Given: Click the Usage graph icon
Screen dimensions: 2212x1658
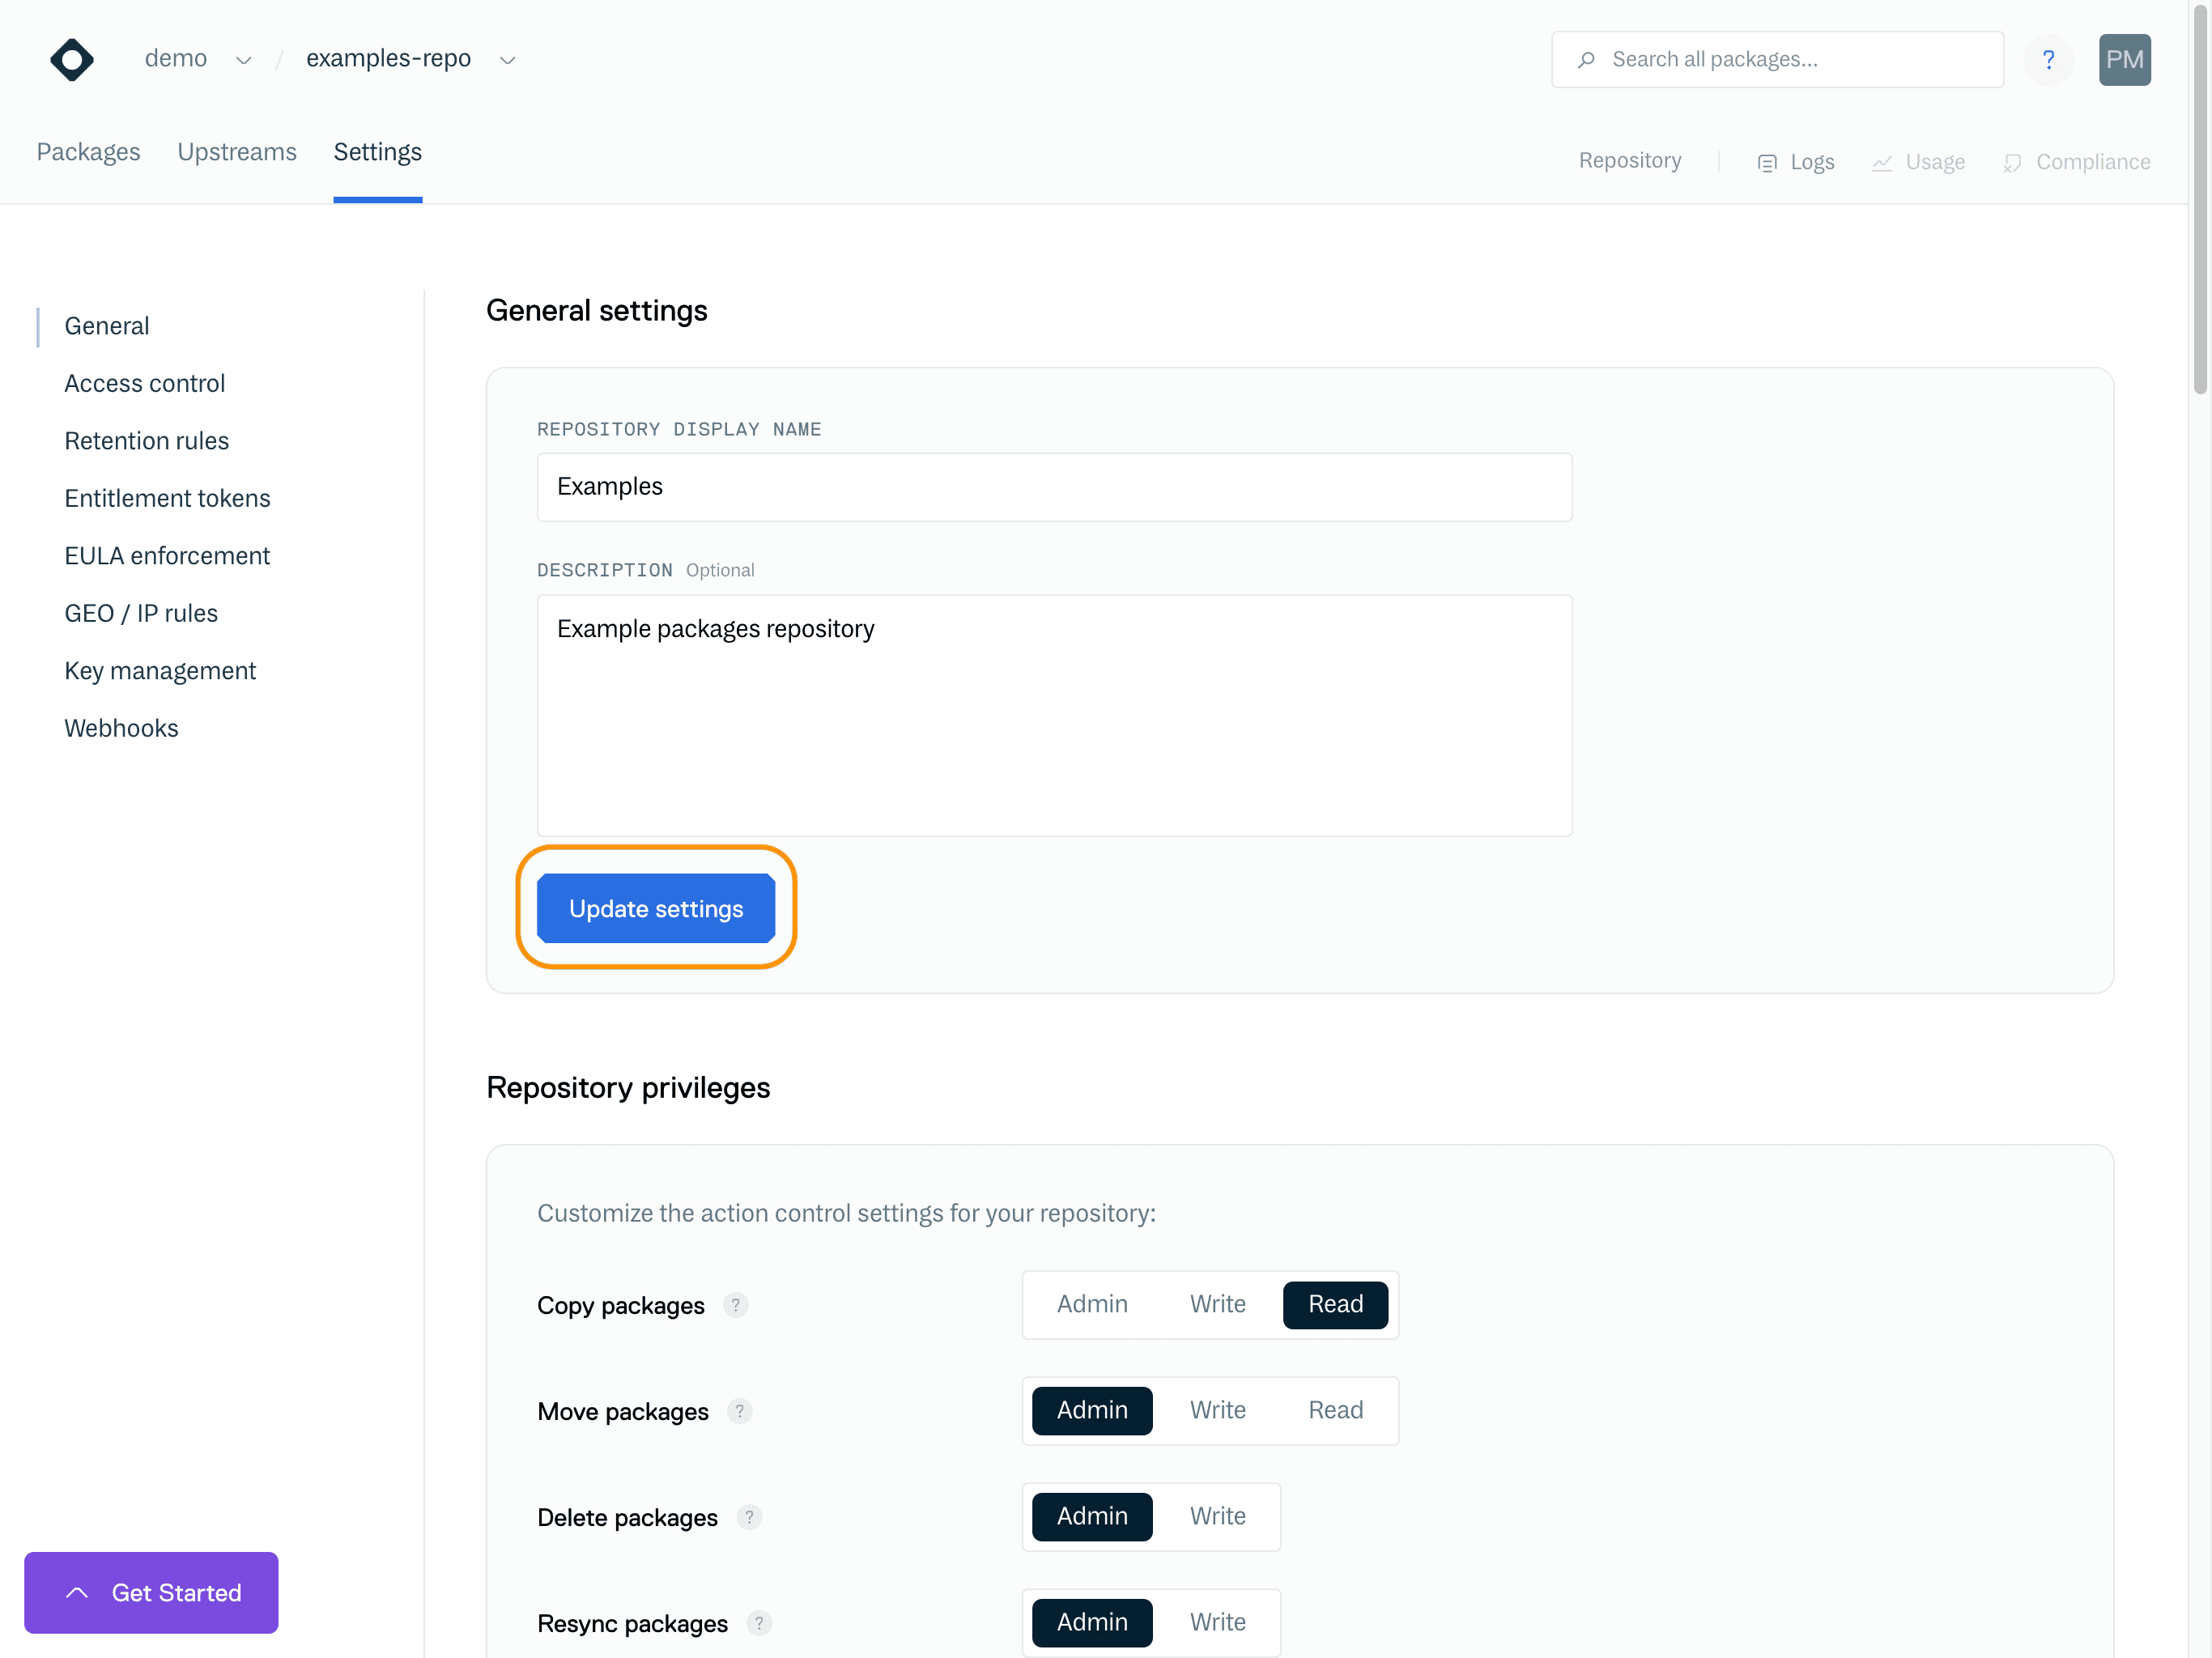Looking at the screenshot, I should 1882,161.
